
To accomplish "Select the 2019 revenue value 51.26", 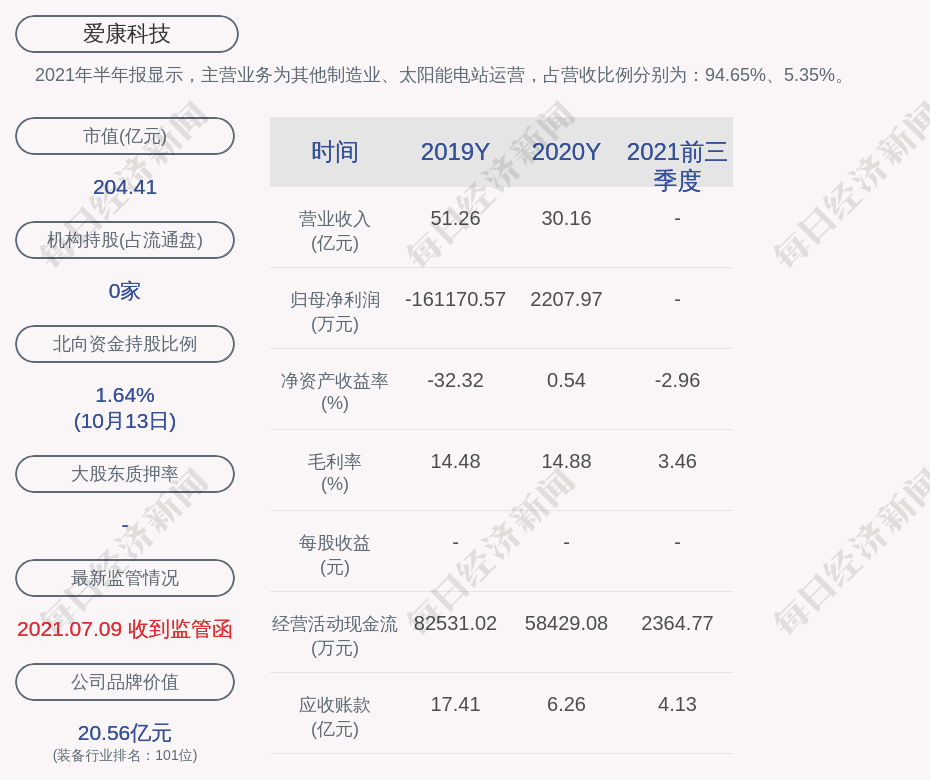I will (455, 218).
